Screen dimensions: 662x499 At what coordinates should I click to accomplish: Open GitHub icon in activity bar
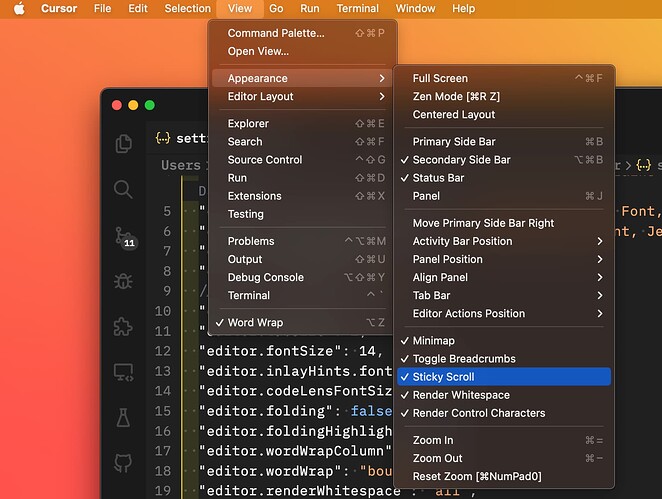(123, 463)
